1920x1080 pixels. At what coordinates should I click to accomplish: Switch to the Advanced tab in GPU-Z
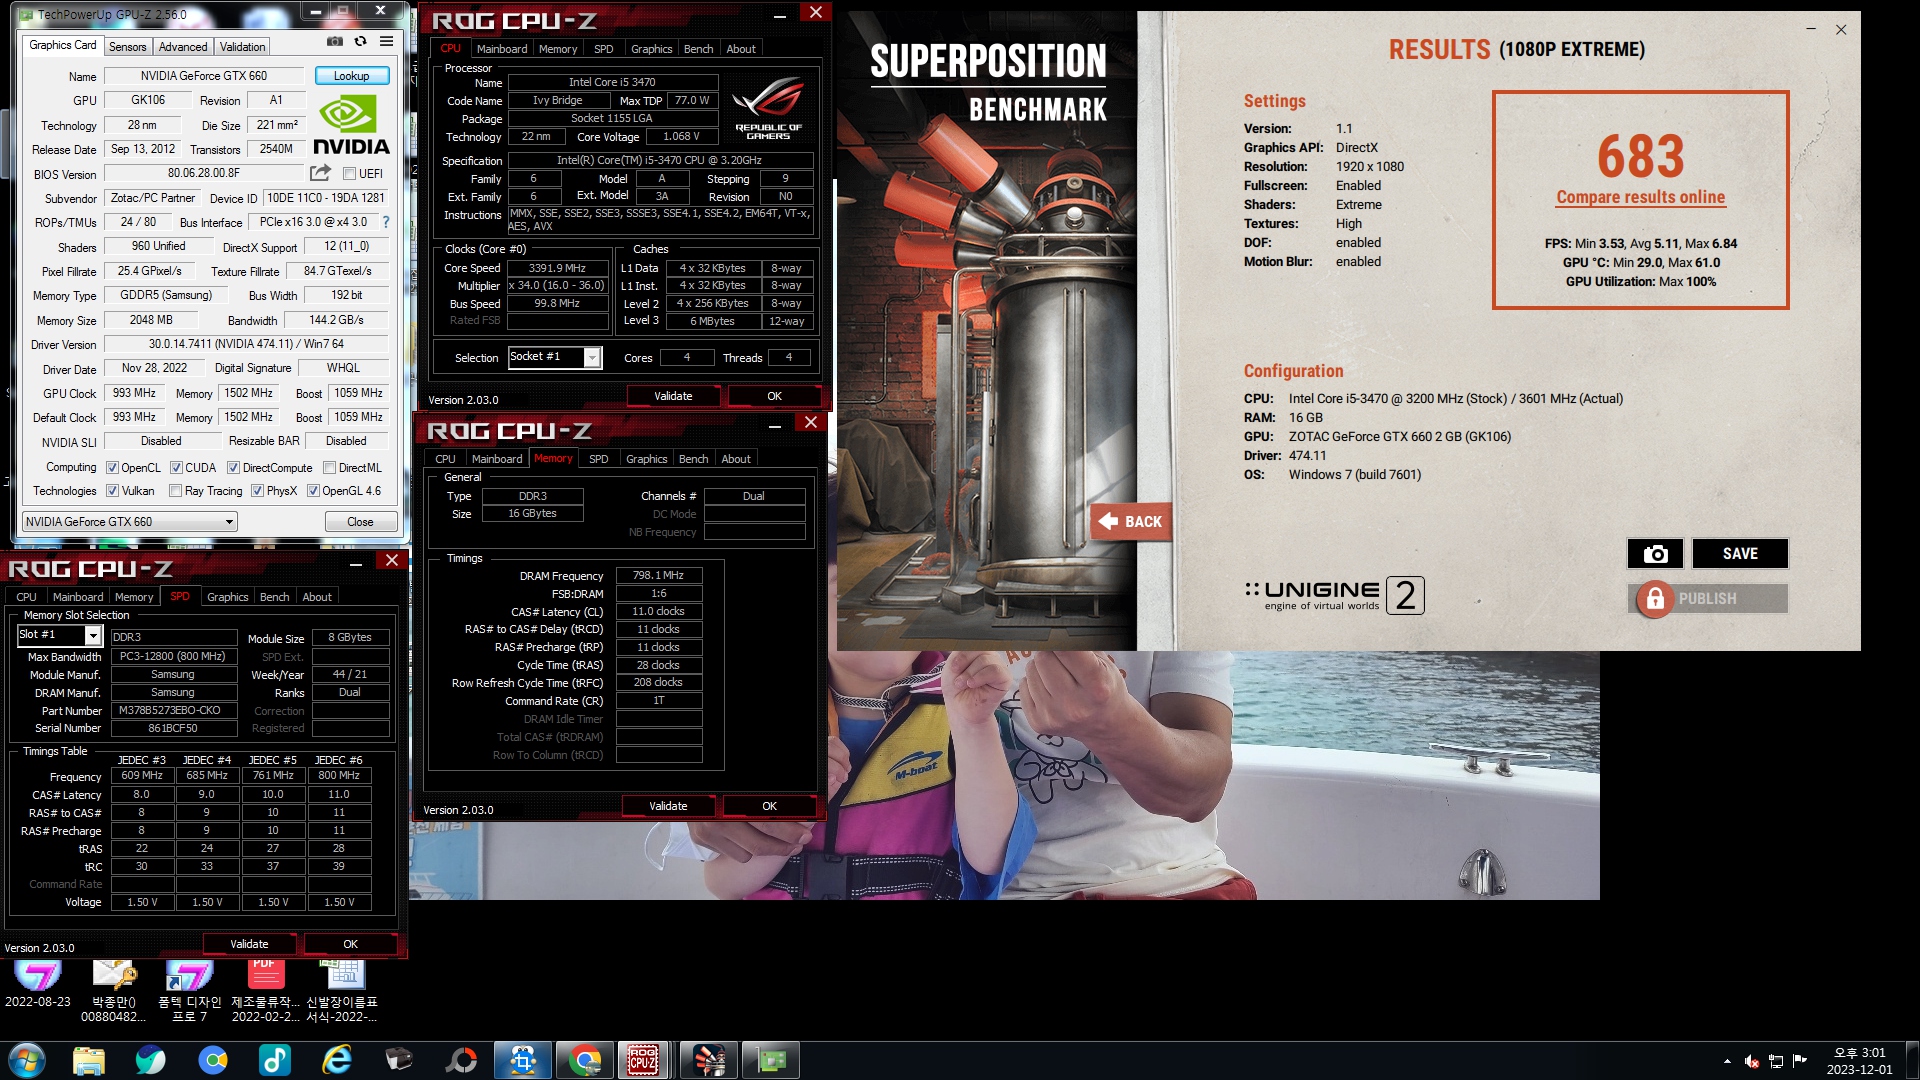[x=183, y=46]
